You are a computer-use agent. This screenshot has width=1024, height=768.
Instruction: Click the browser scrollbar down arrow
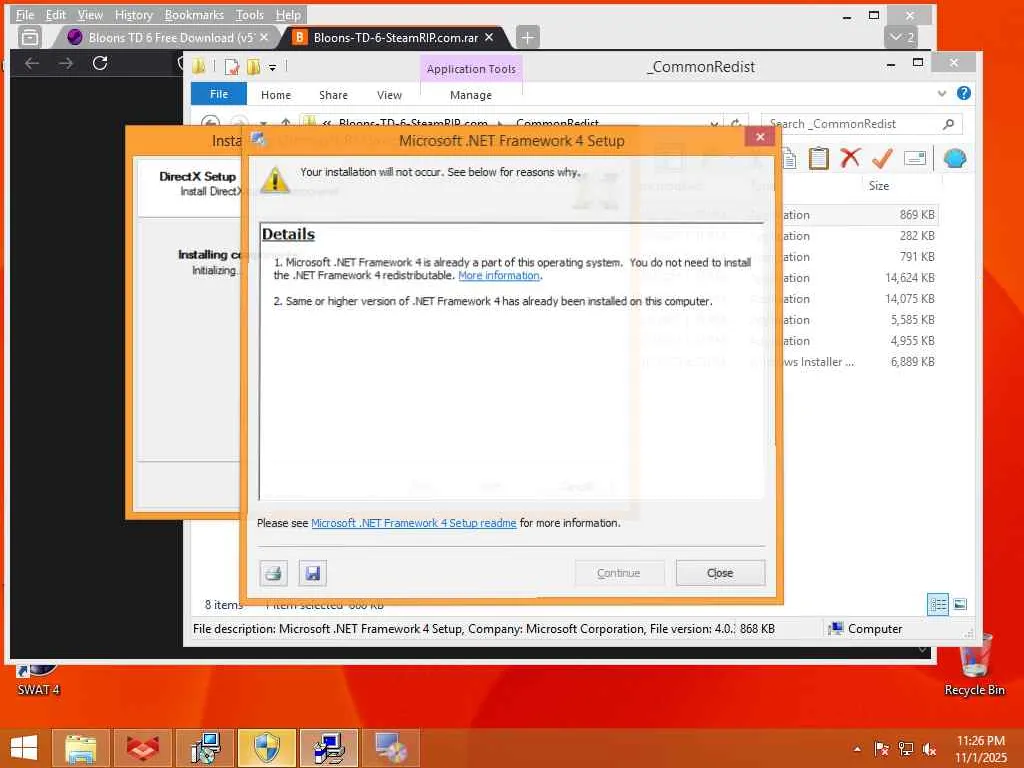pyautogui.click(x=922, y=650)
